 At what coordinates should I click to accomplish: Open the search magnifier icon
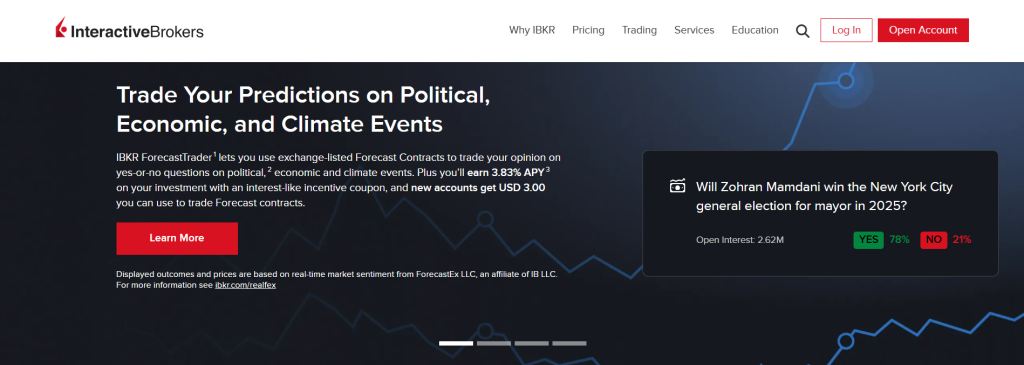pyautogui.click(x=803, y=31)
